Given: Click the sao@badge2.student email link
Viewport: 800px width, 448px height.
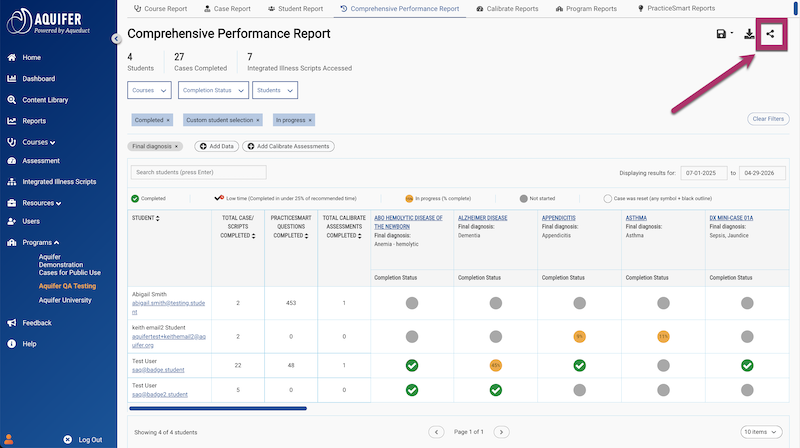Looking at the screenshot, I should point(160,394).
